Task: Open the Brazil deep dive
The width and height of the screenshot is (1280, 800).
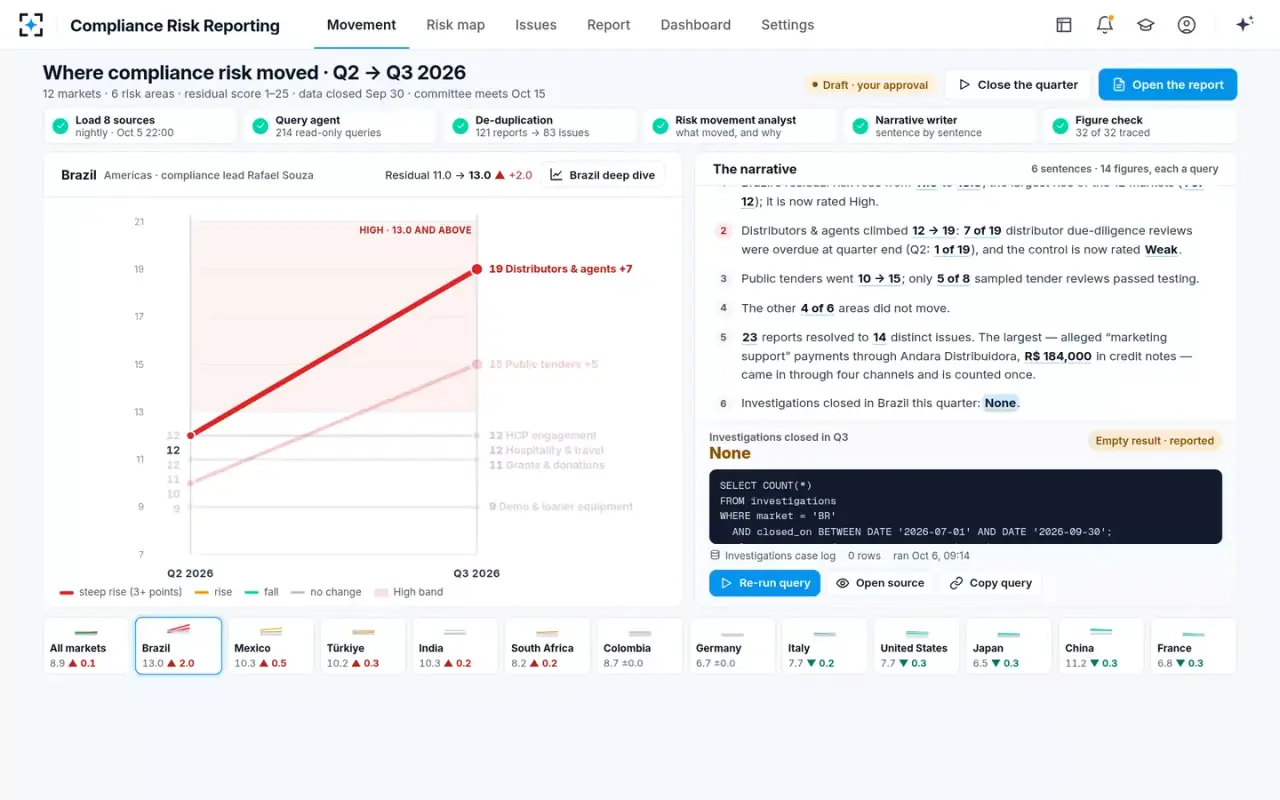Action: pyautogui.click(x=602, y=175)
